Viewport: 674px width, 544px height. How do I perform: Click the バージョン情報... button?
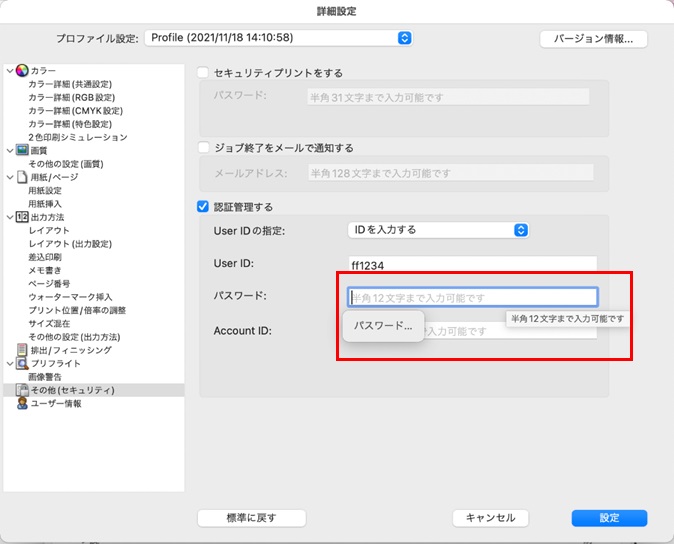click(x=593, y=39)
